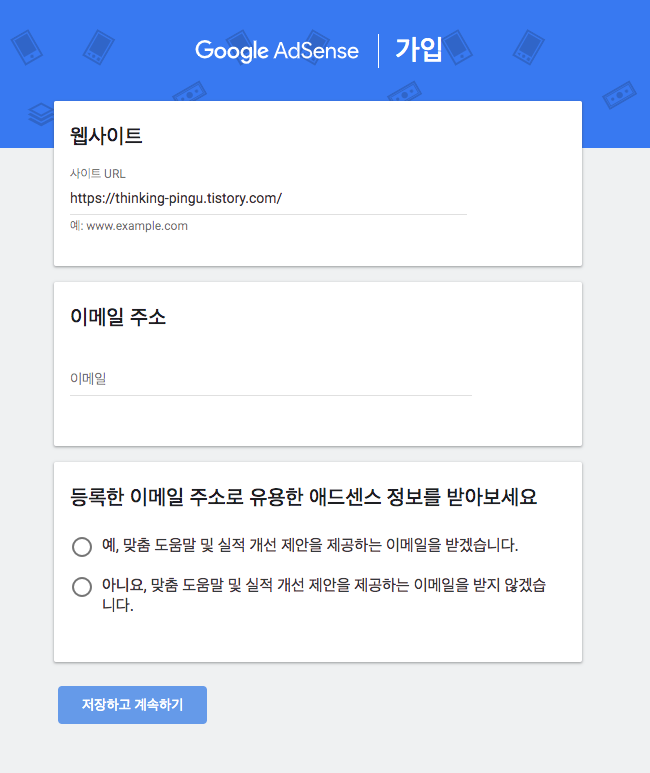
Task: Select the '예' option to receive emails
Action: (x=82, y=546)
